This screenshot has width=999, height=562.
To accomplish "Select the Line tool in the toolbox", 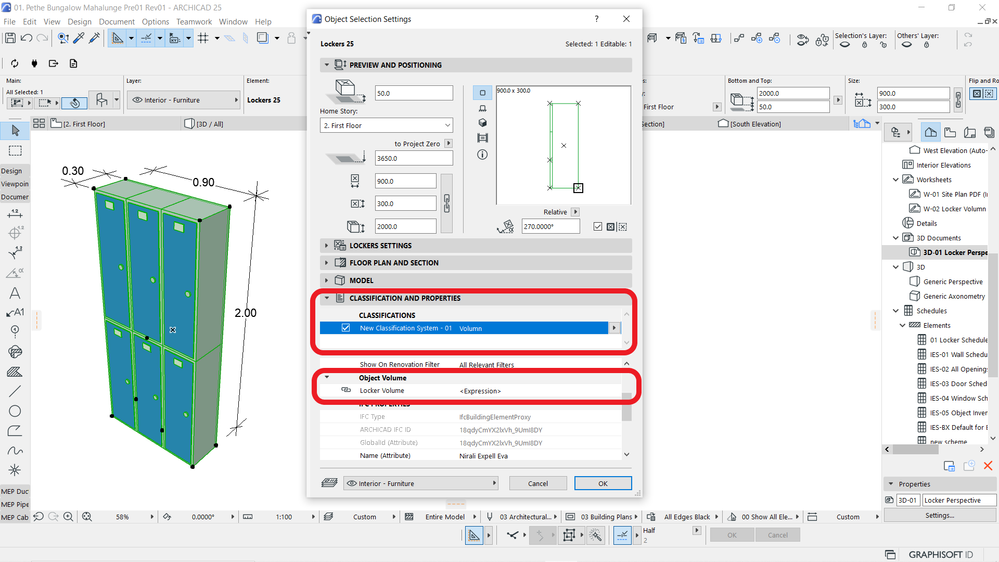I will click(15, 391).
